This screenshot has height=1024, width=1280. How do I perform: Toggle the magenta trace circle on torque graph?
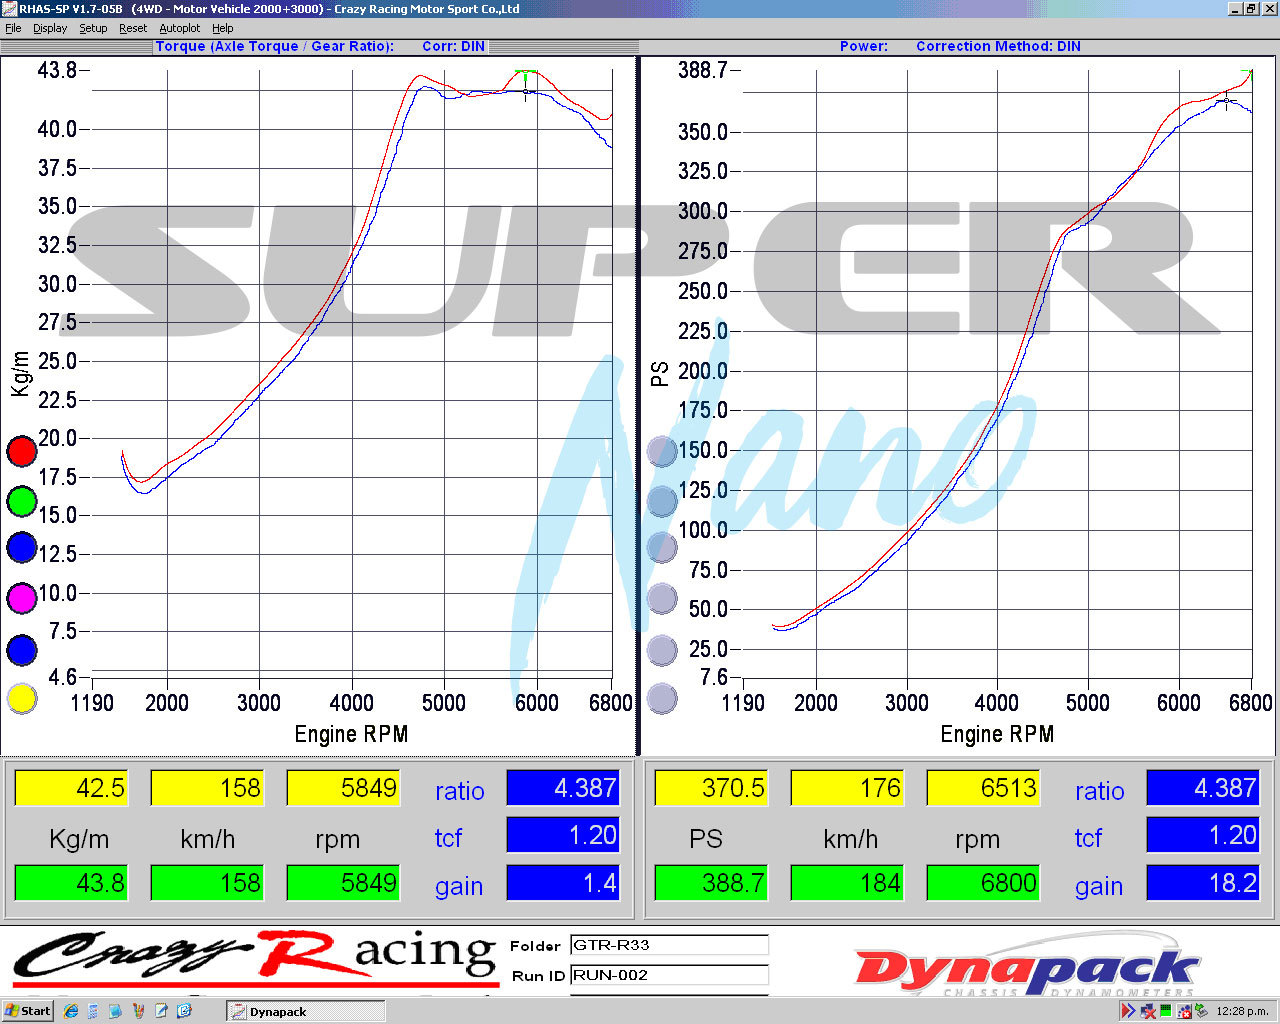22,598
